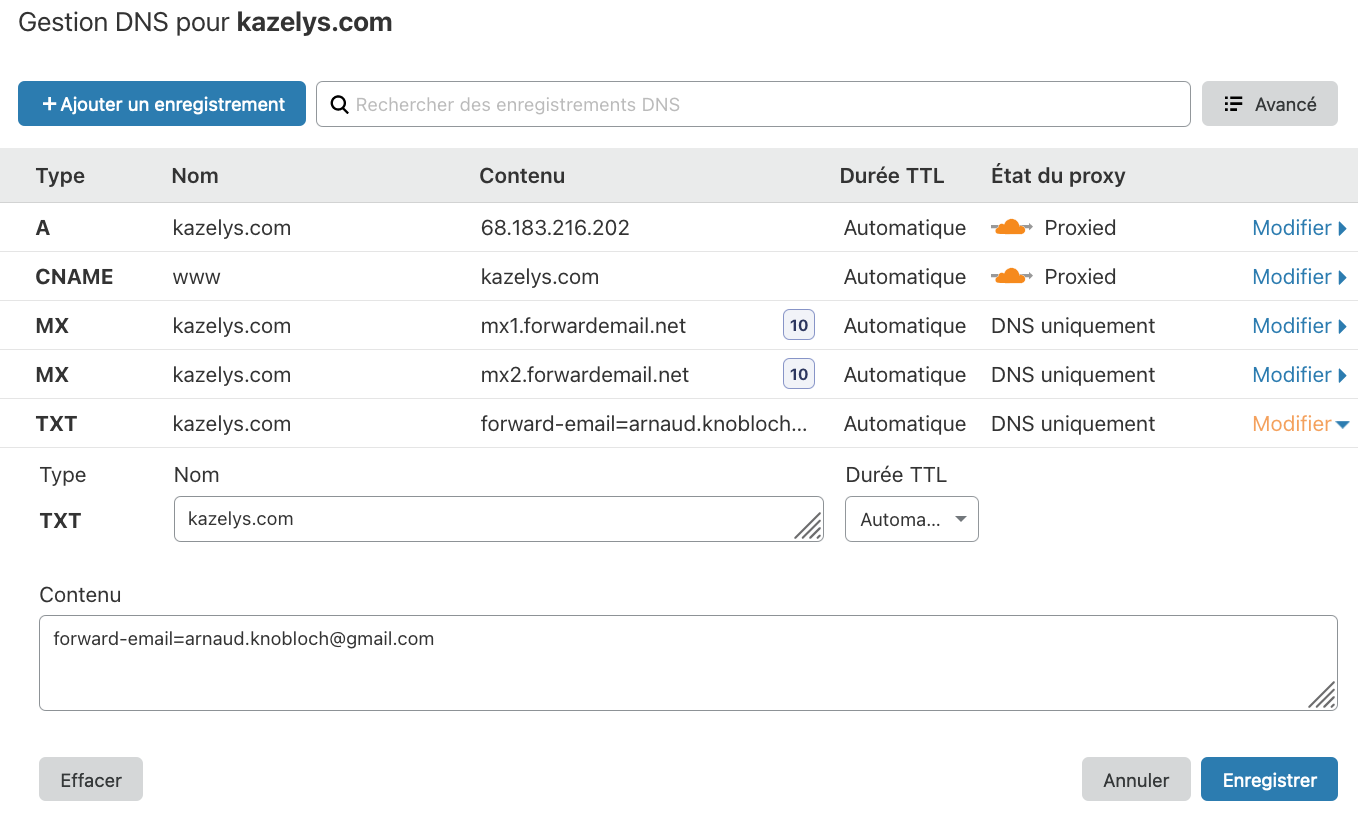Open the Durée TTL dropdown
Image resolution: width=1358 pixels, height=822 pixels.
coord(912,519)
